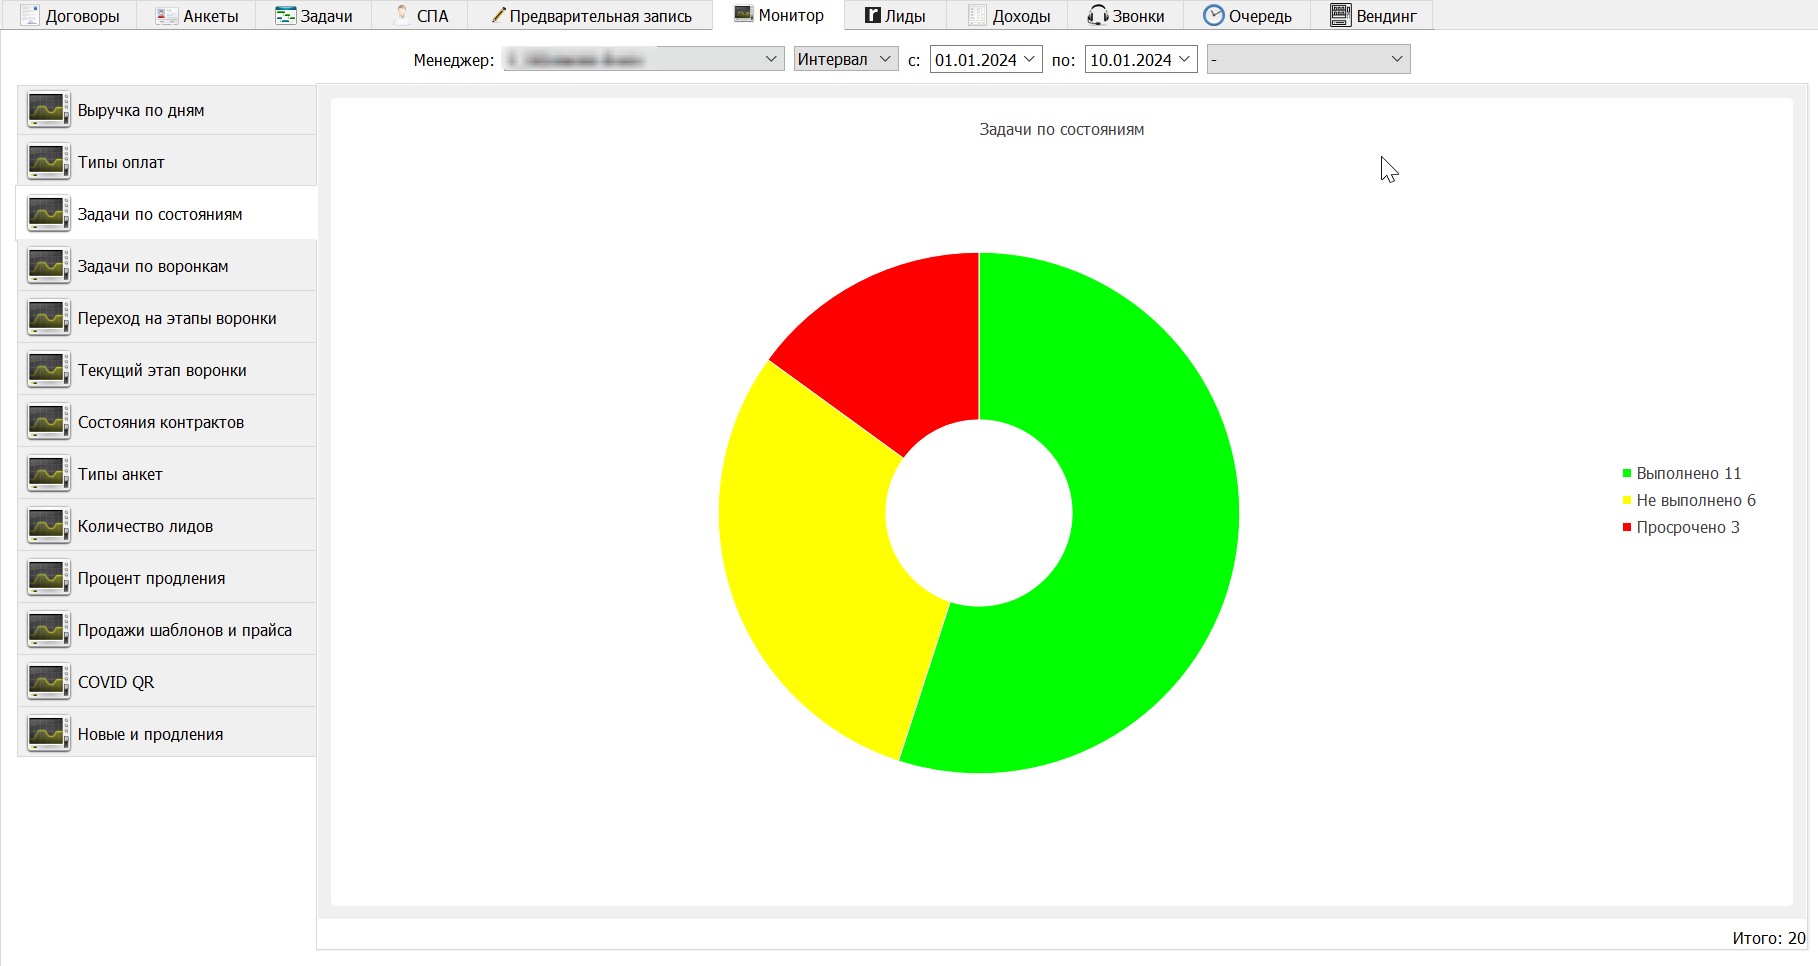This screenshot has height=966, width=1818.
Task: Expand the dash filter dropdown
Action: 1308,59
